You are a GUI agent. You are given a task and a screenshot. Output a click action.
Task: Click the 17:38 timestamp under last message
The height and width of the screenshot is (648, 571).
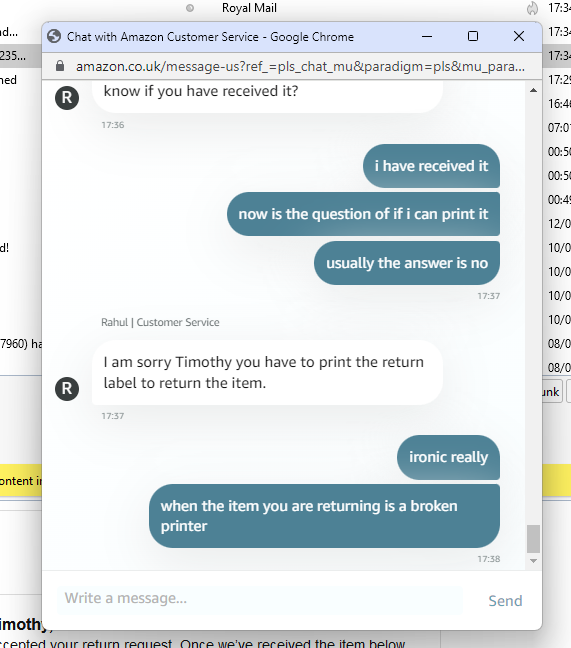click(x=489, y=559)
